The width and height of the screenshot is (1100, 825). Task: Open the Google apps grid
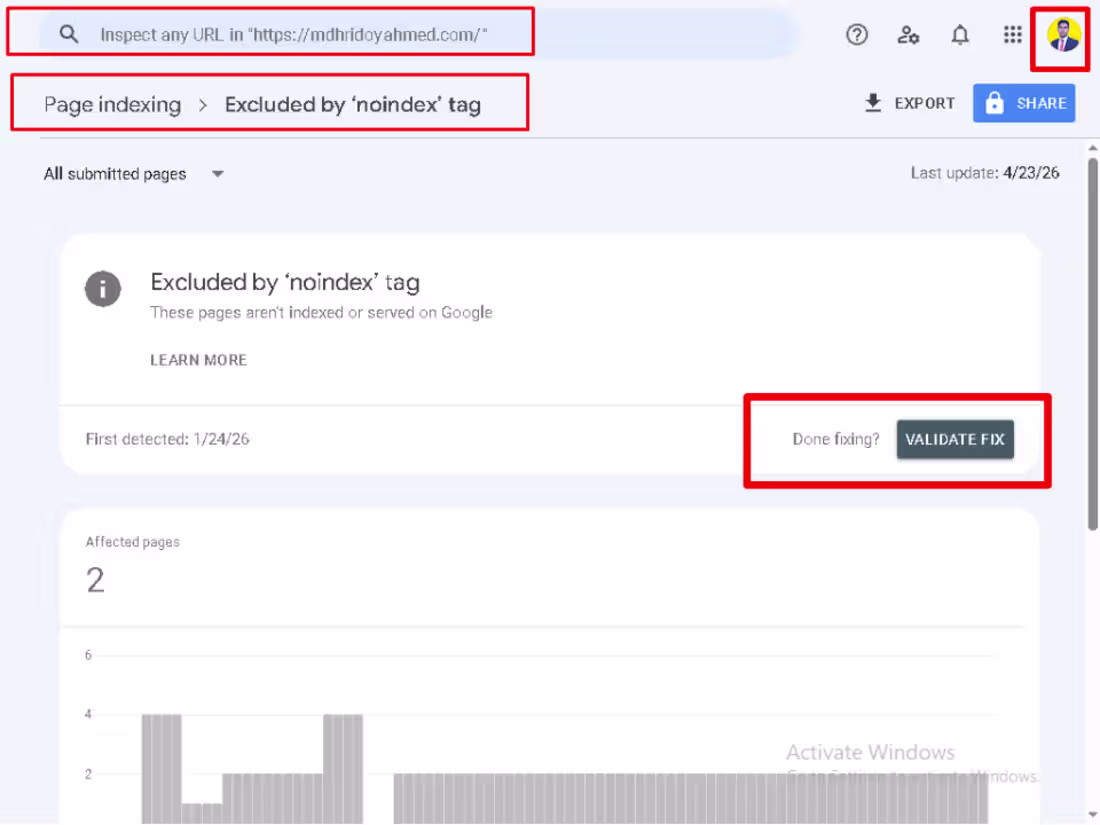point(1012,34)
